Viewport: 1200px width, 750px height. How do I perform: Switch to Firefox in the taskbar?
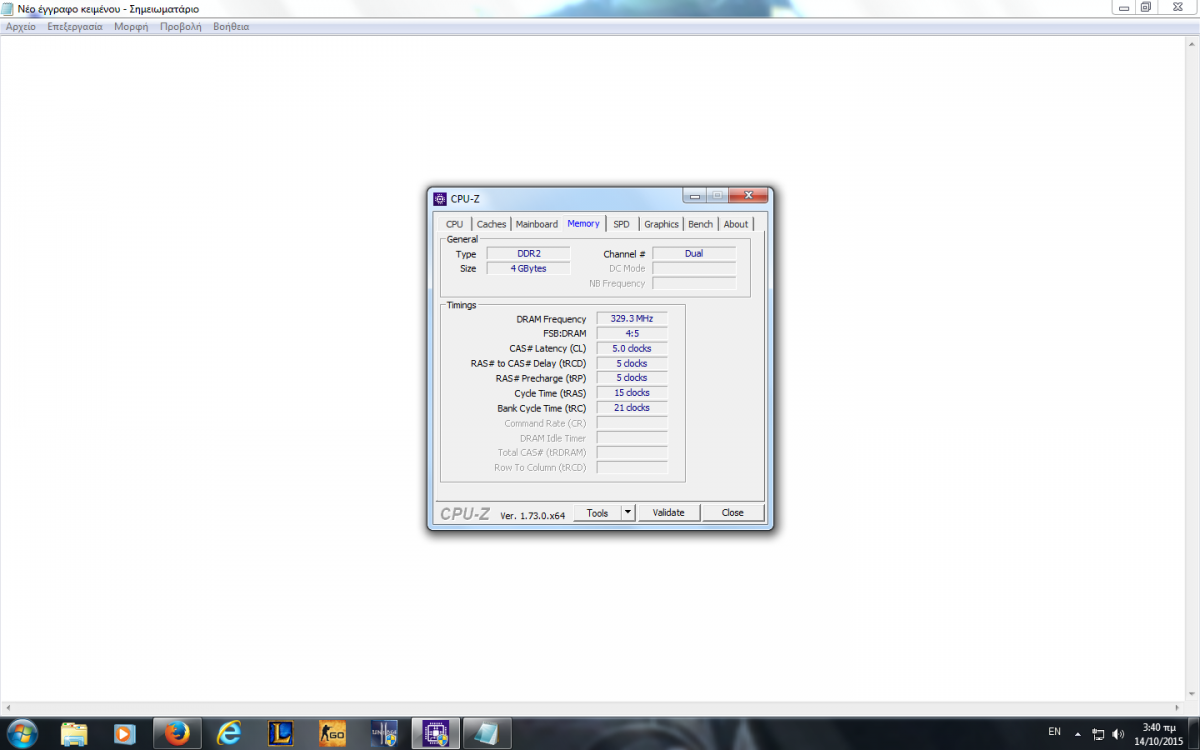[x=178, y=733]
